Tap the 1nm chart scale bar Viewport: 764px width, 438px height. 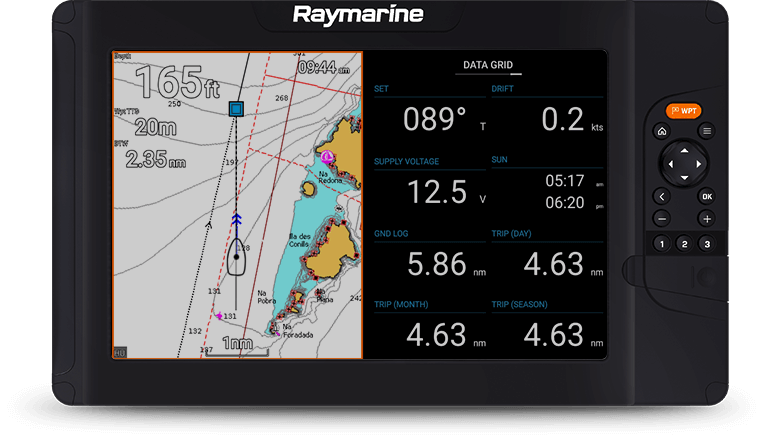click(x=237, y=347)
